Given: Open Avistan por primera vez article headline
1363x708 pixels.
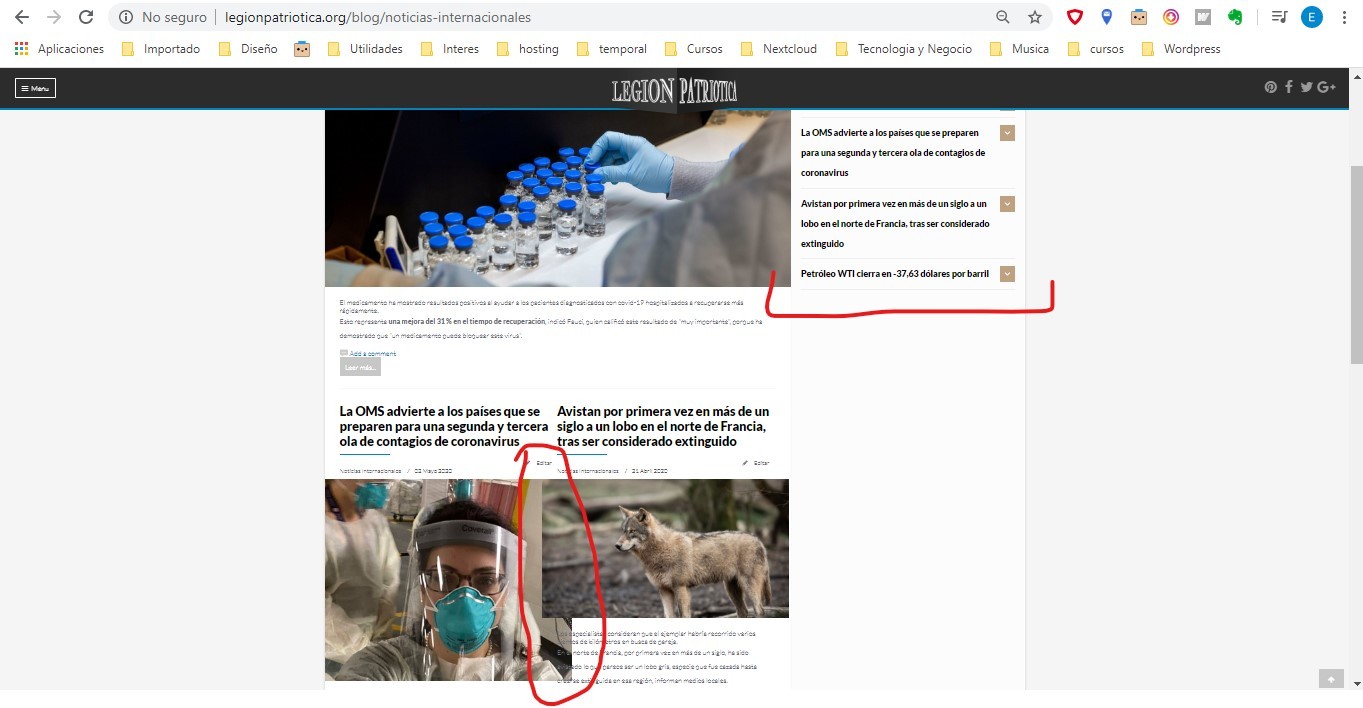Looking at the screenshot, I should [x=663, y=426].
